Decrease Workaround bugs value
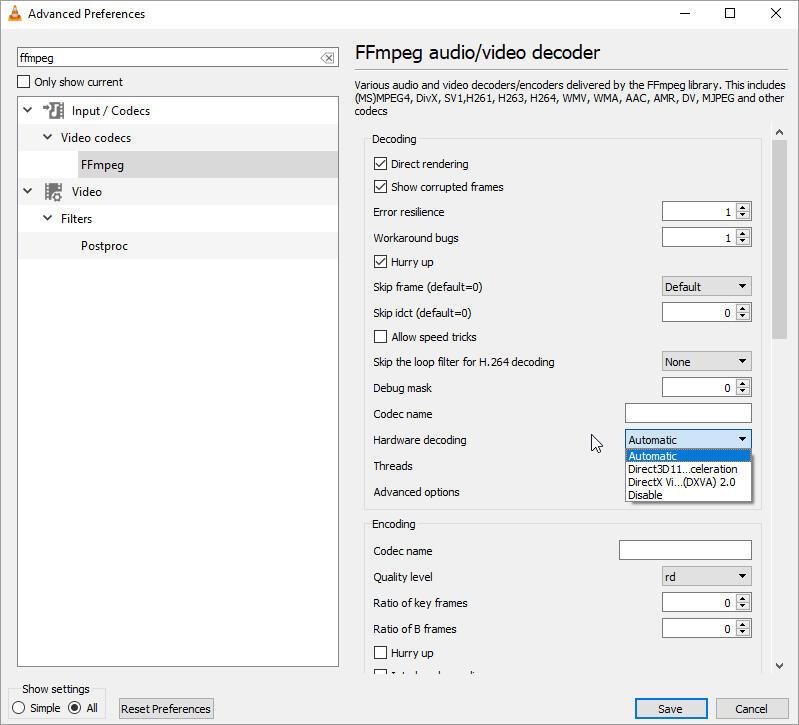This screenshot has width=799, height=725. (x=743, y=241)
